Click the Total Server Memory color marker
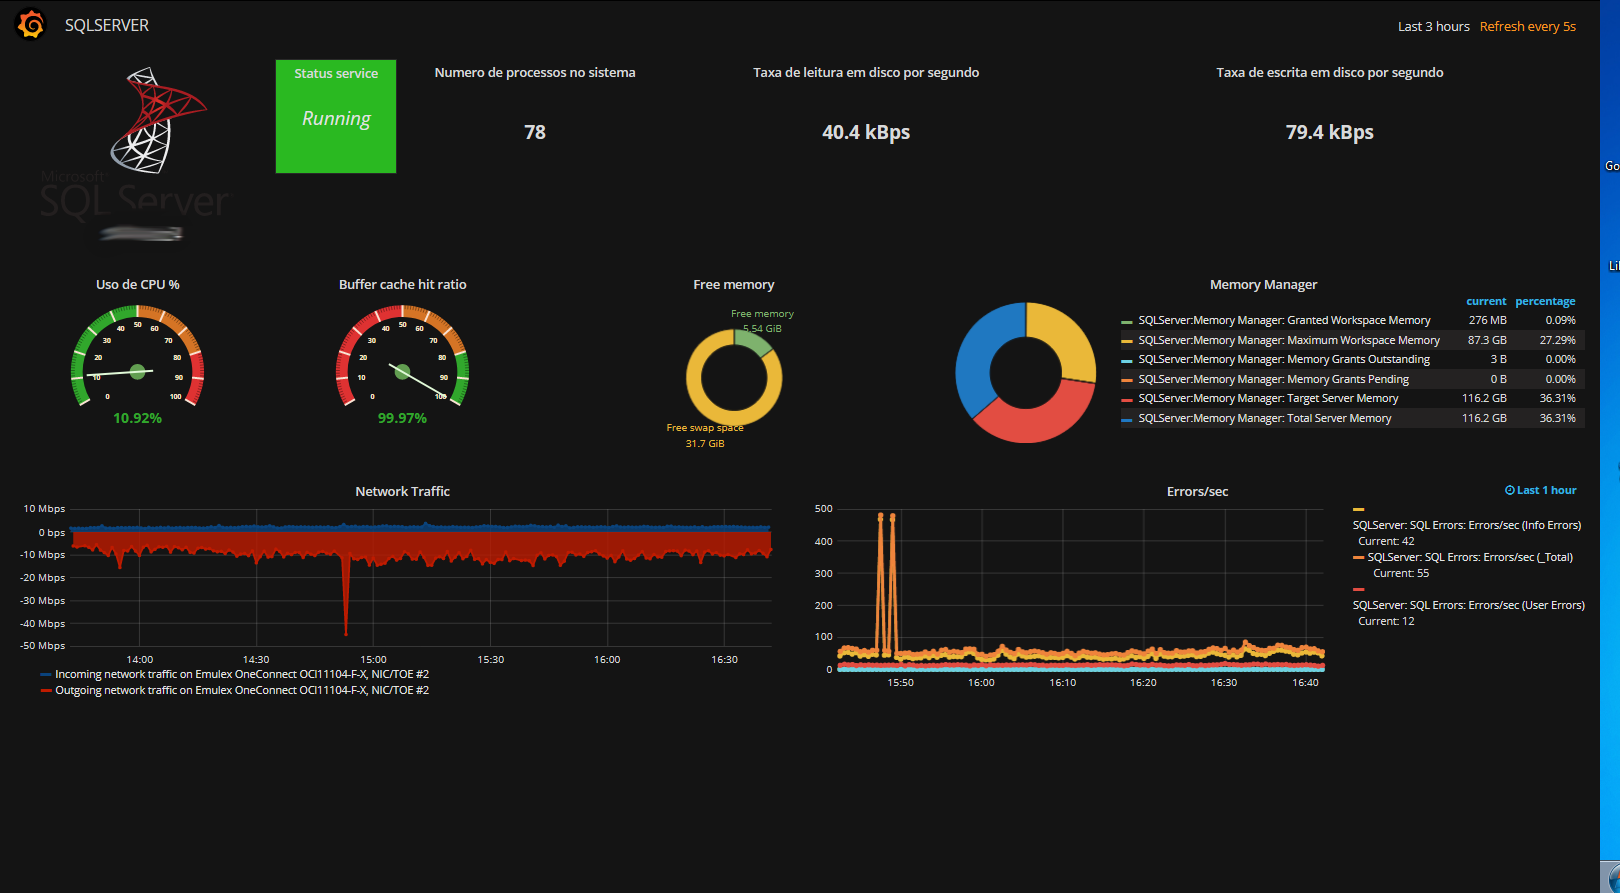The image size is (1620, 893). pyautogui.click(x=1127, y=420)
